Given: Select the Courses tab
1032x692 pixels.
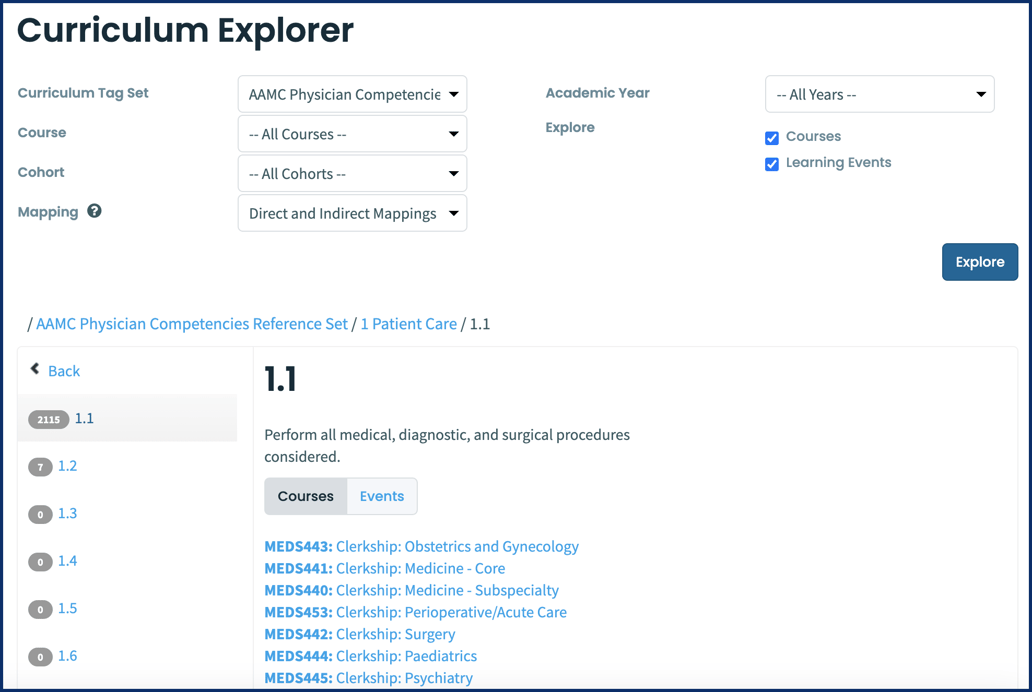Looking at the screenshot, I should (x=305, y=496).
